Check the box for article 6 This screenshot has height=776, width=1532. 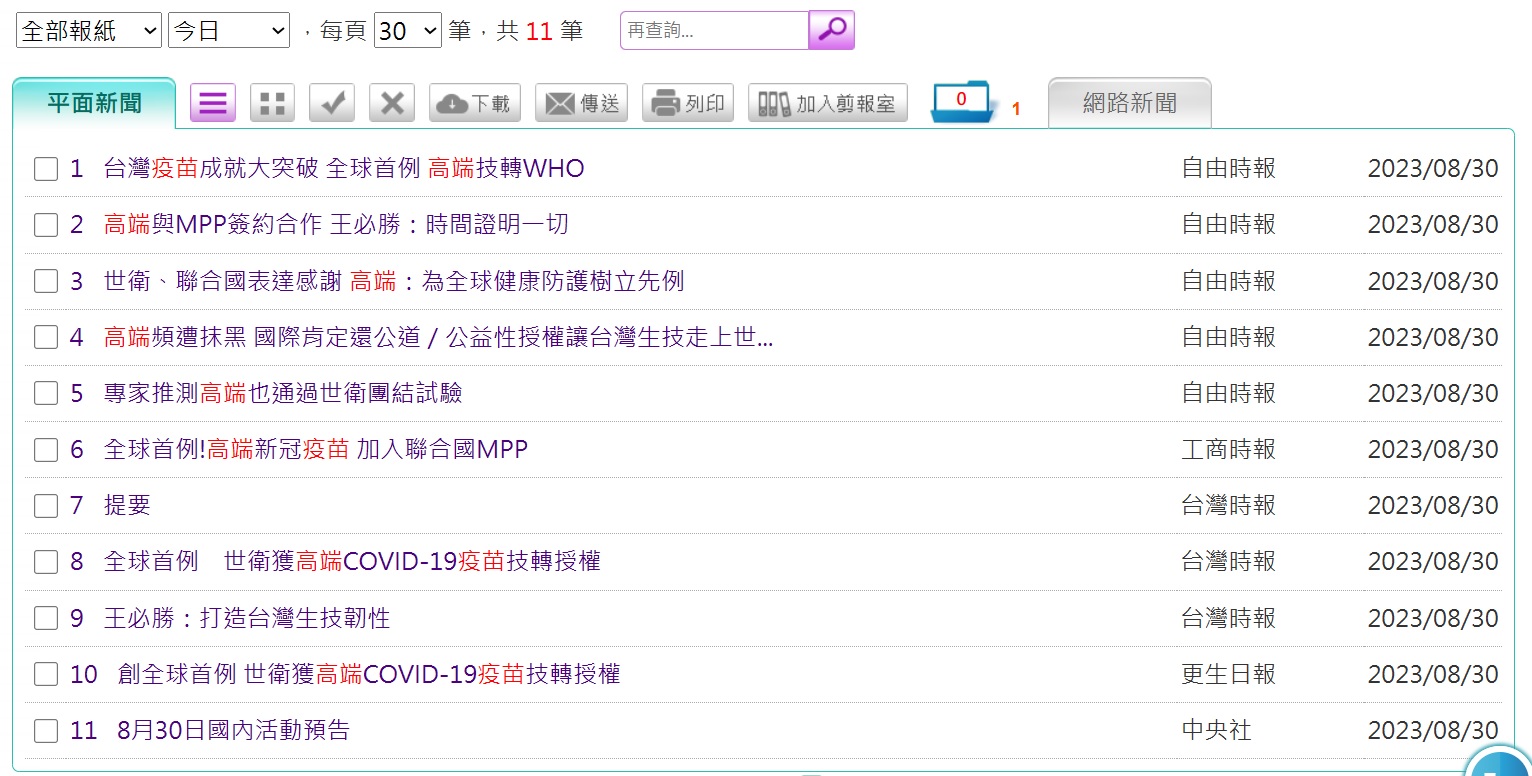46,450
